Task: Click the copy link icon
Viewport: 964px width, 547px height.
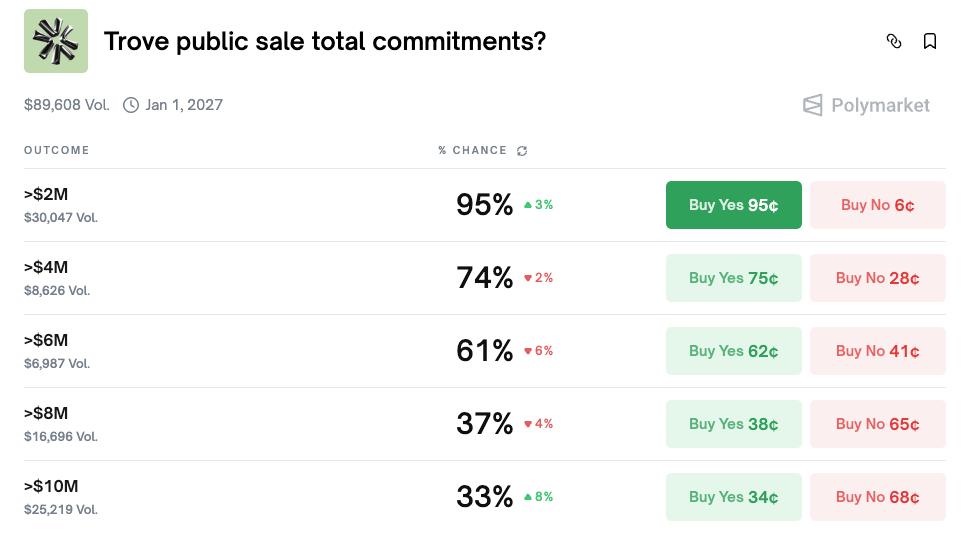Action: [894, 41]
